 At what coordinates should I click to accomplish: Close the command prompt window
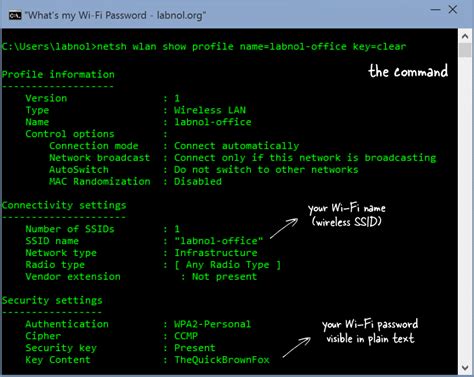pyautogui.click(x=453, y=9)
